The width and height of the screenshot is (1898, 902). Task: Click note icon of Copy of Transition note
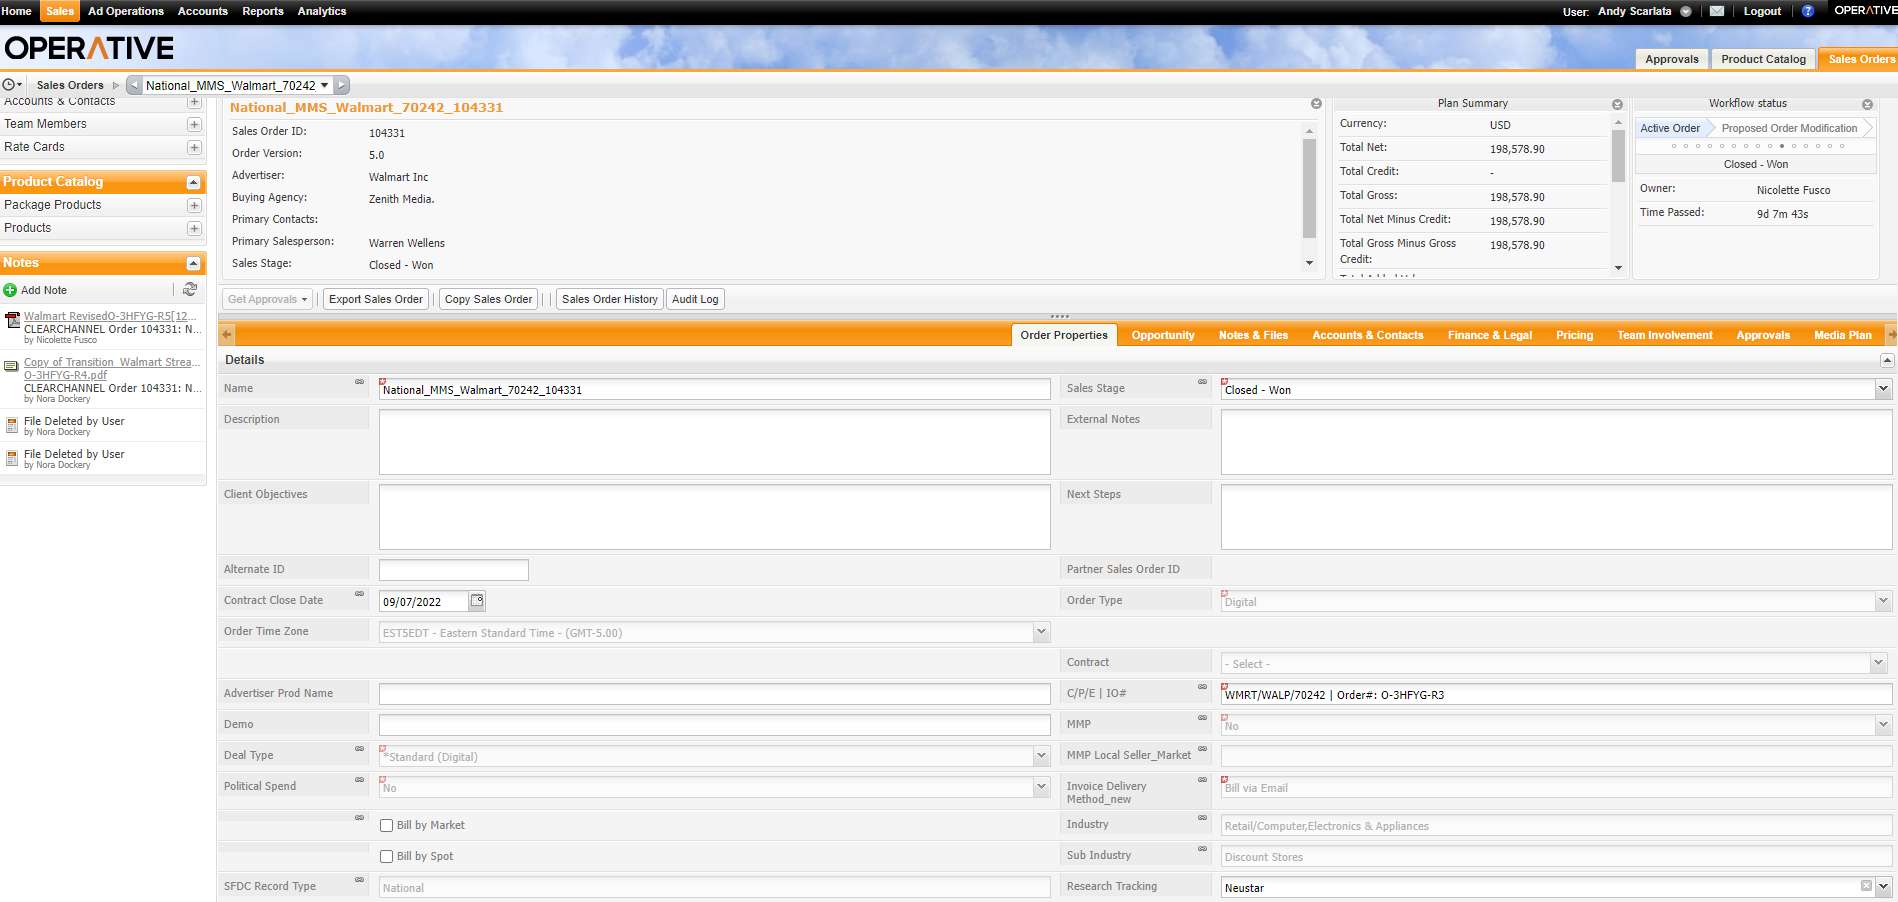tap(11, 366)
